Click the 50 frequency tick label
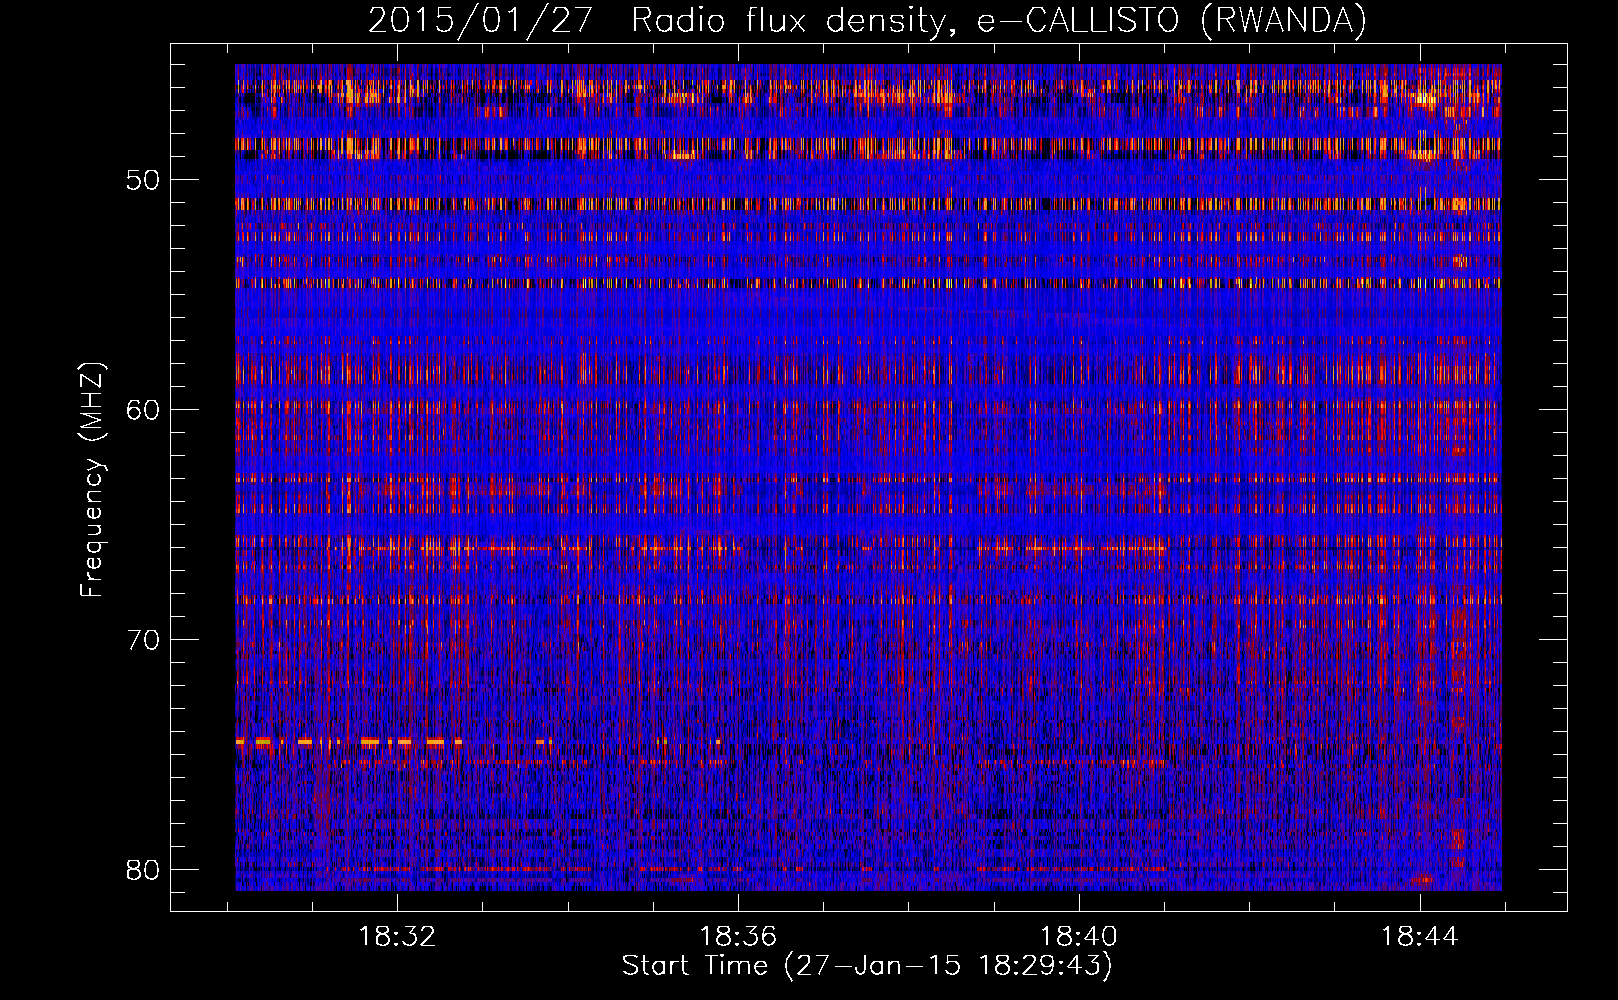The height and width of the screenshot is (1000, 1618). click(x=145, y=181)
